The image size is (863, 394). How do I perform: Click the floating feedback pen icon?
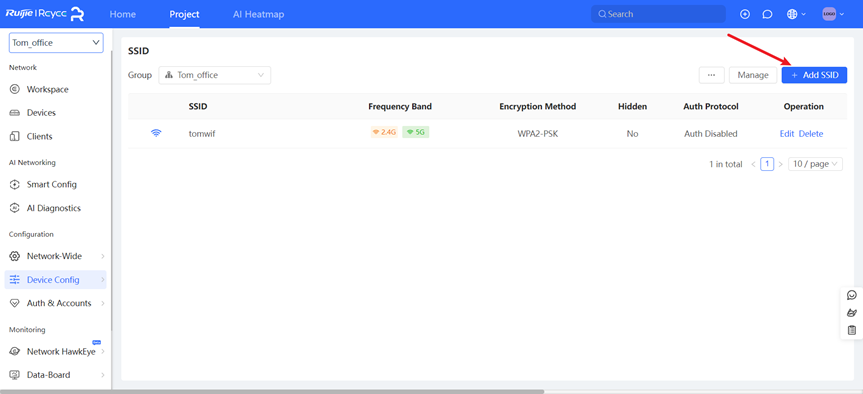point(852,313)
